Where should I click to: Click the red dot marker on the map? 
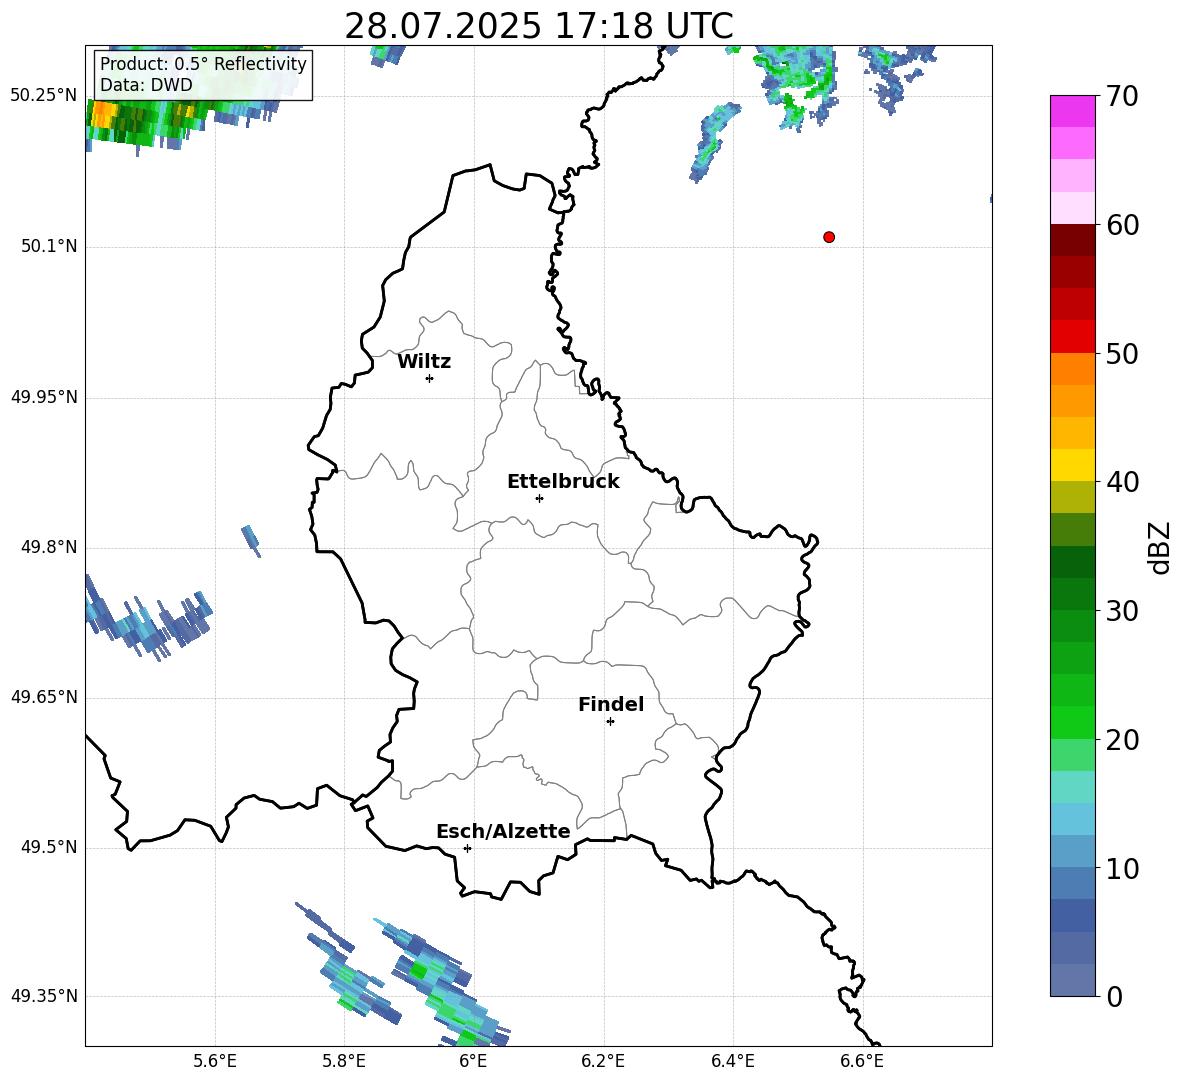[x=828, y=237]
